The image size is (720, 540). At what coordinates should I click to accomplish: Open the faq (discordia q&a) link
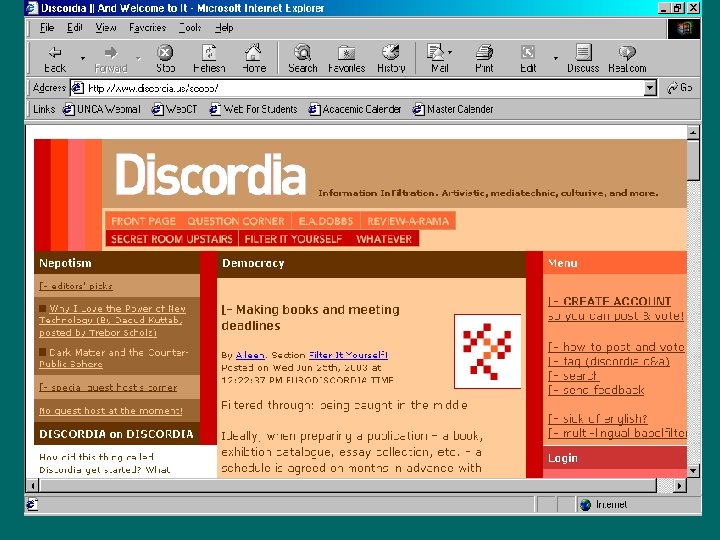(x=609, y=361)
